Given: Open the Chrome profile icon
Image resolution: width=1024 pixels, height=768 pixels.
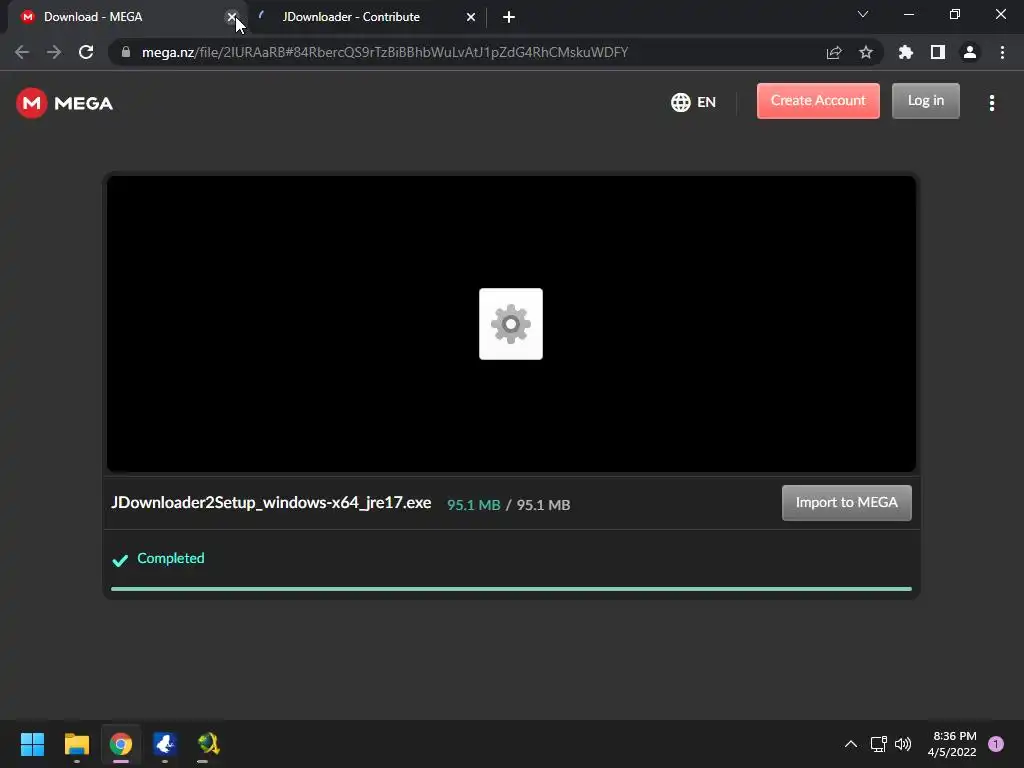Looking at the screenshot, I should [x=970, y=52].
